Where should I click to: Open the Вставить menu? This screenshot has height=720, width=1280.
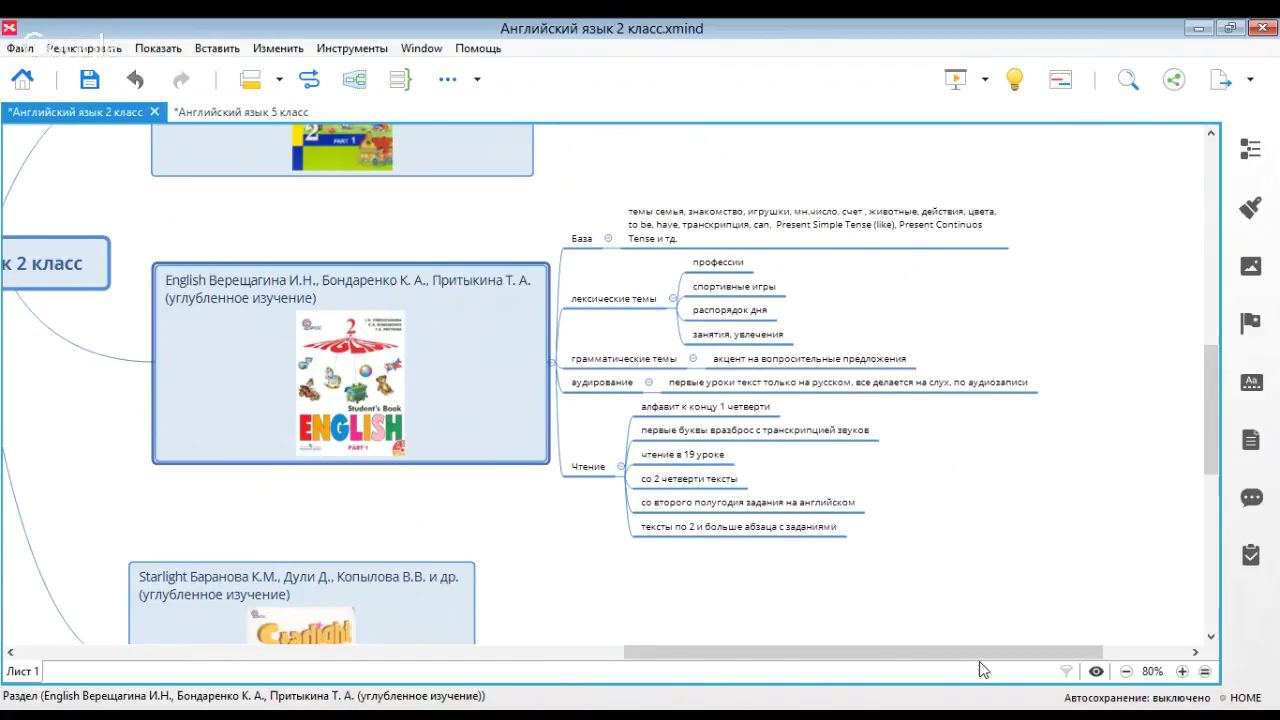tap(217, 48)
